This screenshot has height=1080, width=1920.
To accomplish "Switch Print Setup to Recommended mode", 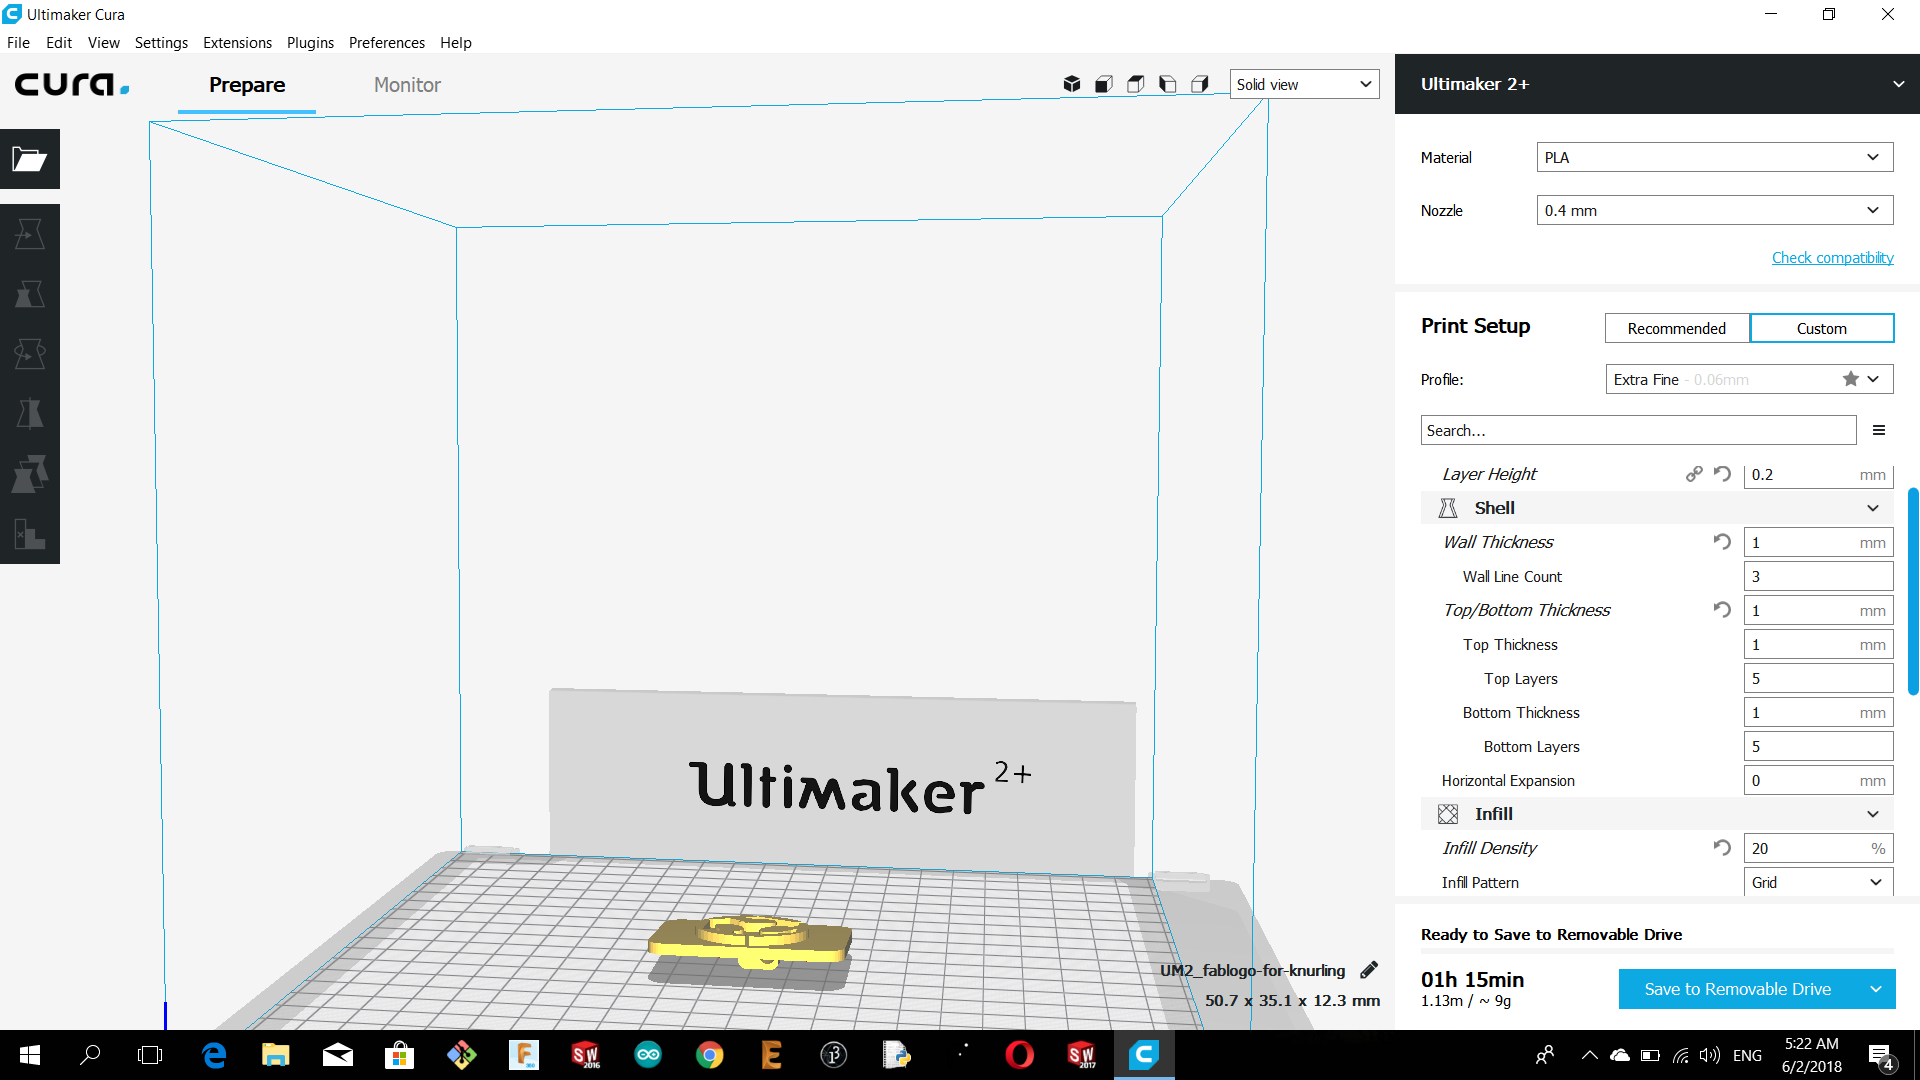I will click(1677, 328).
